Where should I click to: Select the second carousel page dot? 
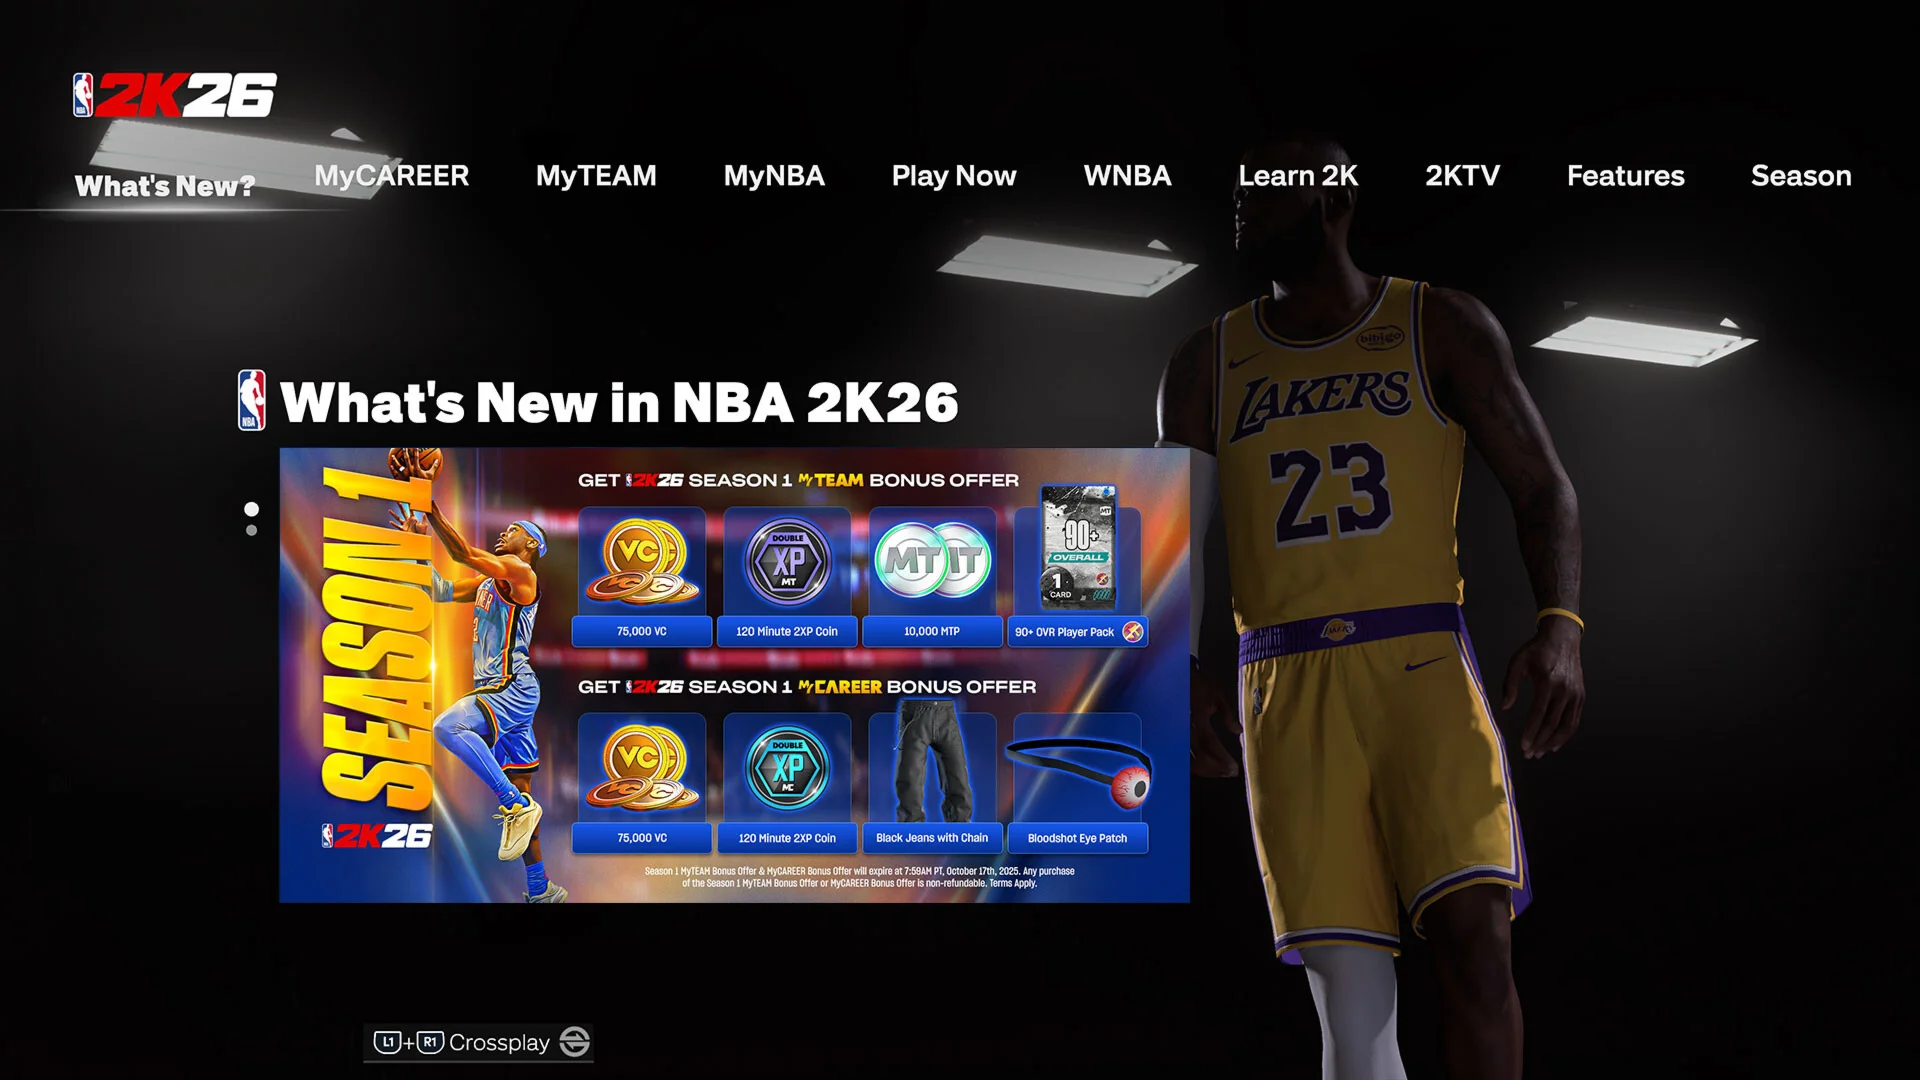[251, 531]
